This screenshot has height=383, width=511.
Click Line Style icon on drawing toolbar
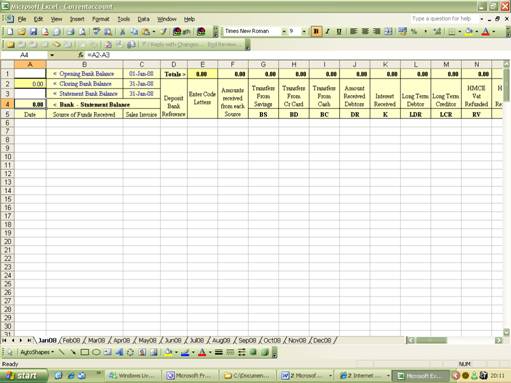click(219, 352)
